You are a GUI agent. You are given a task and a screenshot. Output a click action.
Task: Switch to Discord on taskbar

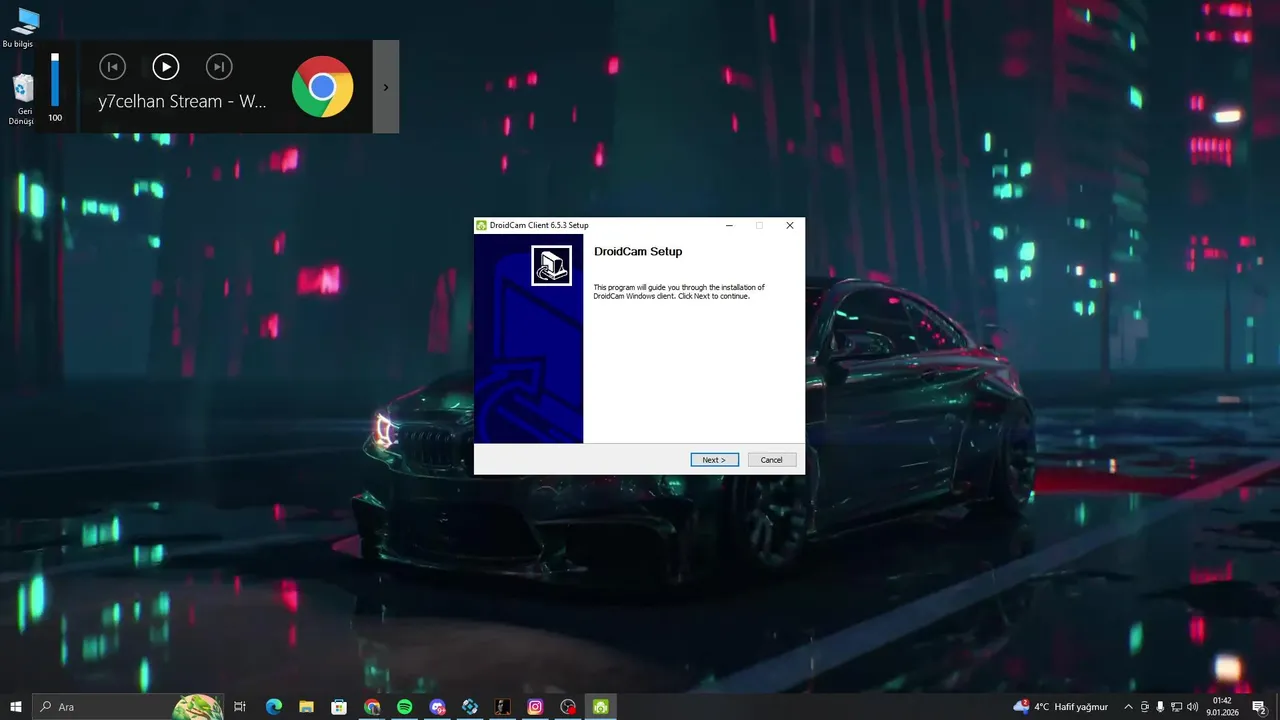[x=437, y=707]
